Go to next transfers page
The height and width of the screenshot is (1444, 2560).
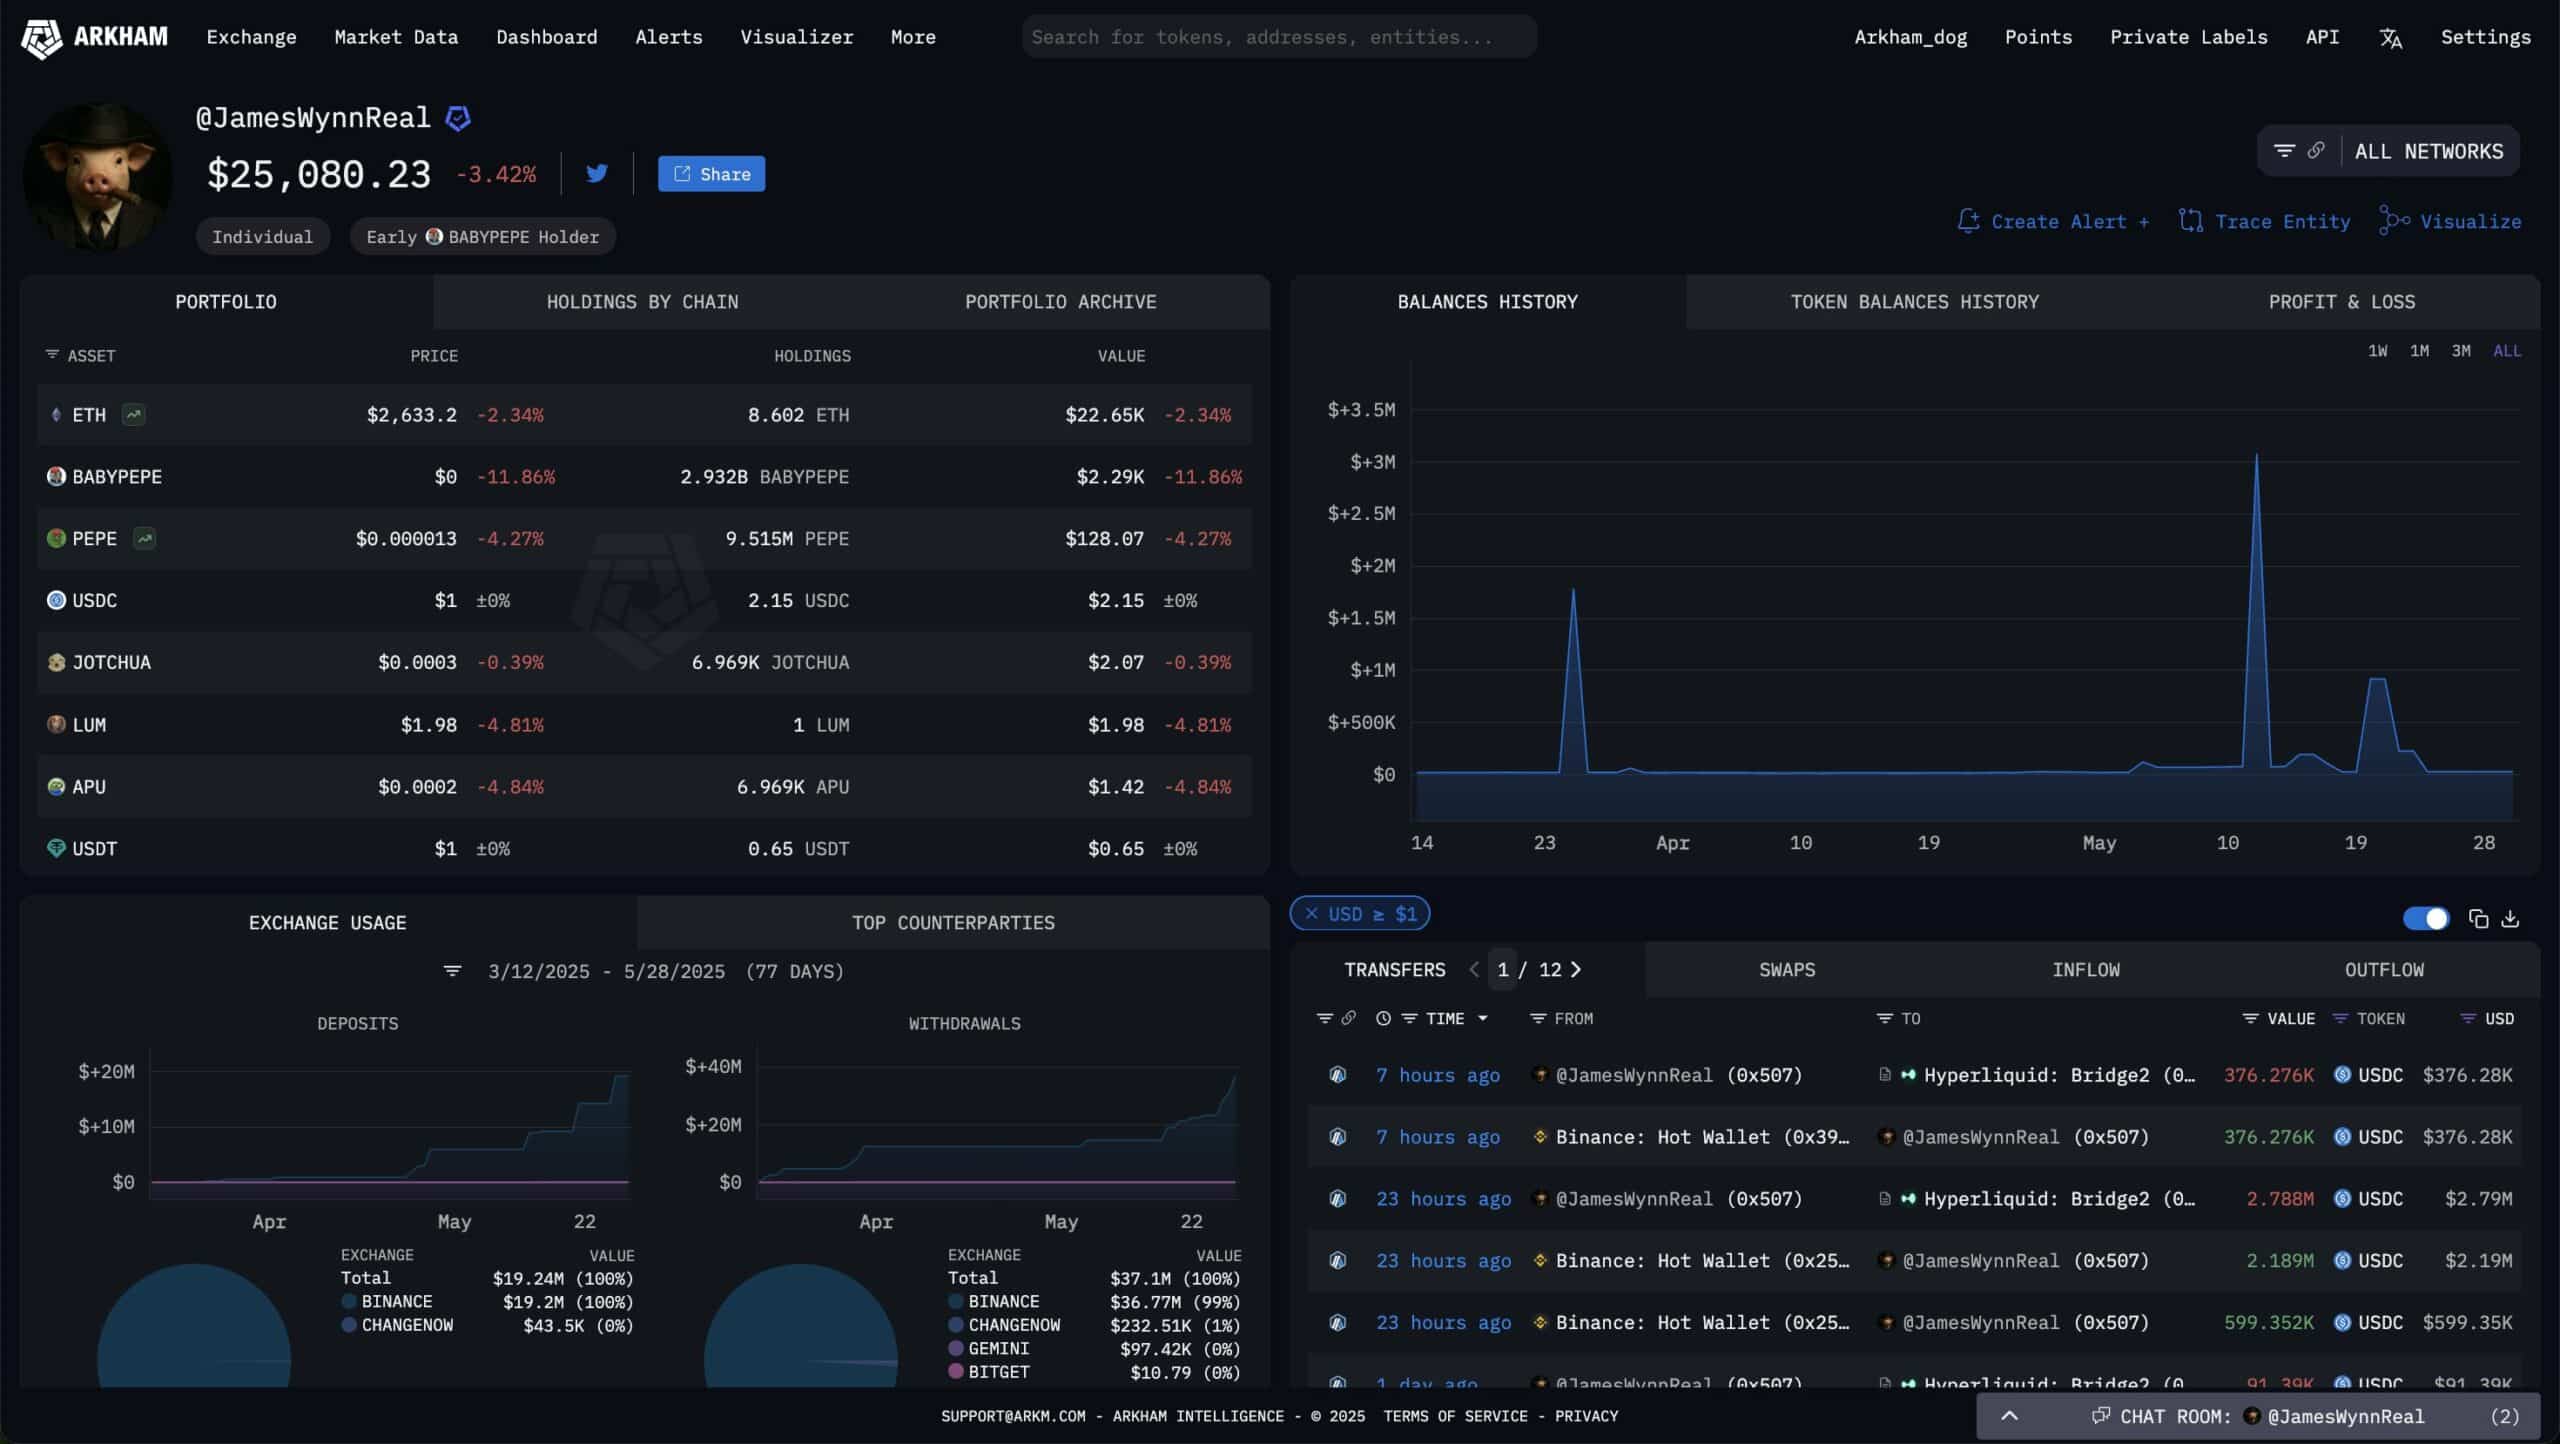point(1577,970)
